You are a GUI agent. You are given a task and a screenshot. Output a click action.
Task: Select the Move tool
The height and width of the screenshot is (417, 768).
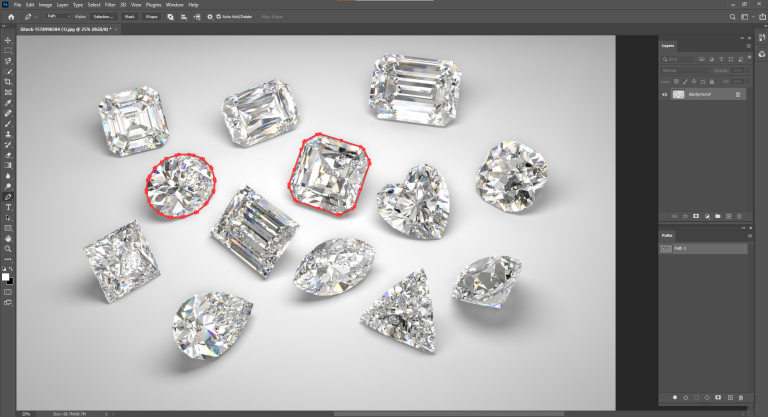click(x=8, y=39)
